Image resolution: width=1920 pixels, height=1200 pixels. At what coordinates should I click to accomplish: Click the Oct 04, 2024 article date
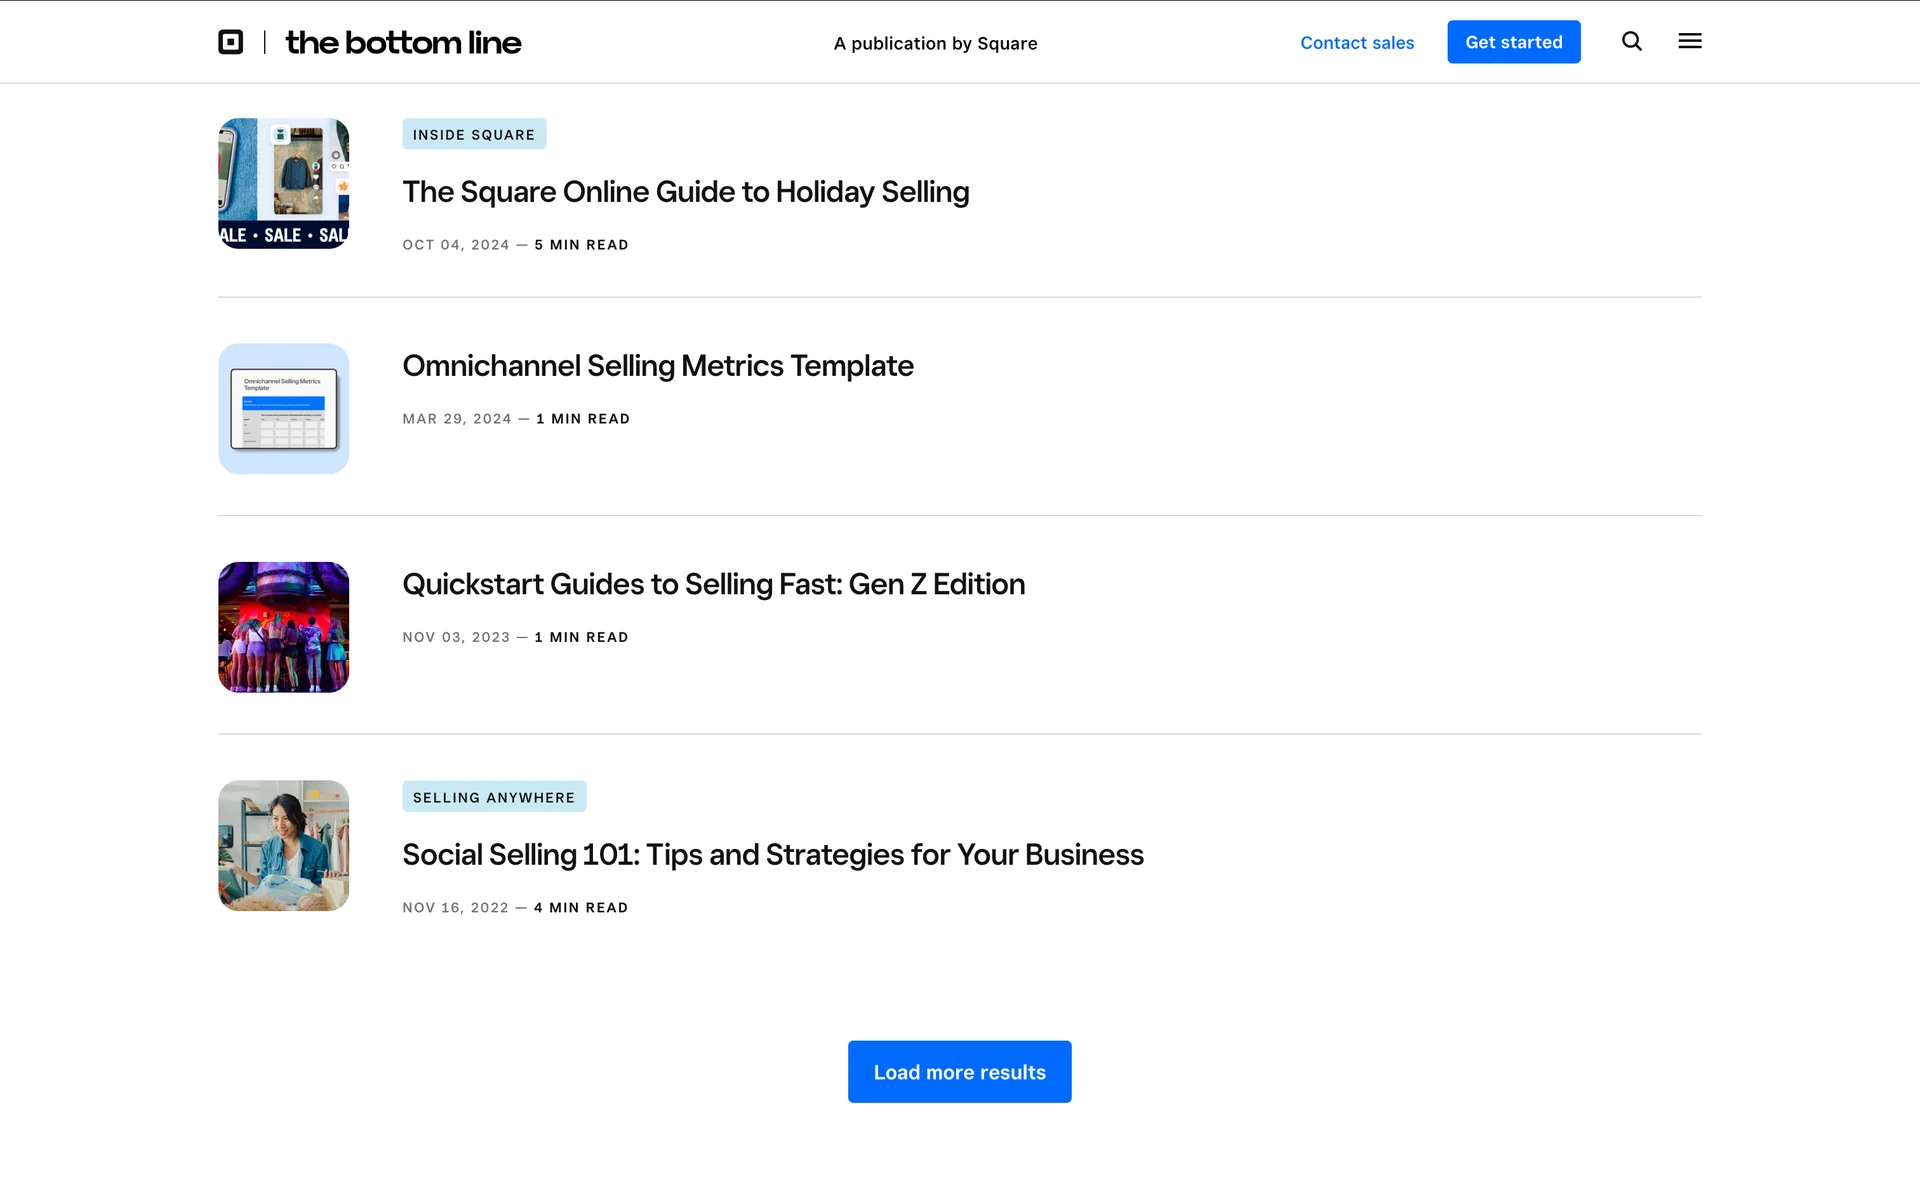456,245
